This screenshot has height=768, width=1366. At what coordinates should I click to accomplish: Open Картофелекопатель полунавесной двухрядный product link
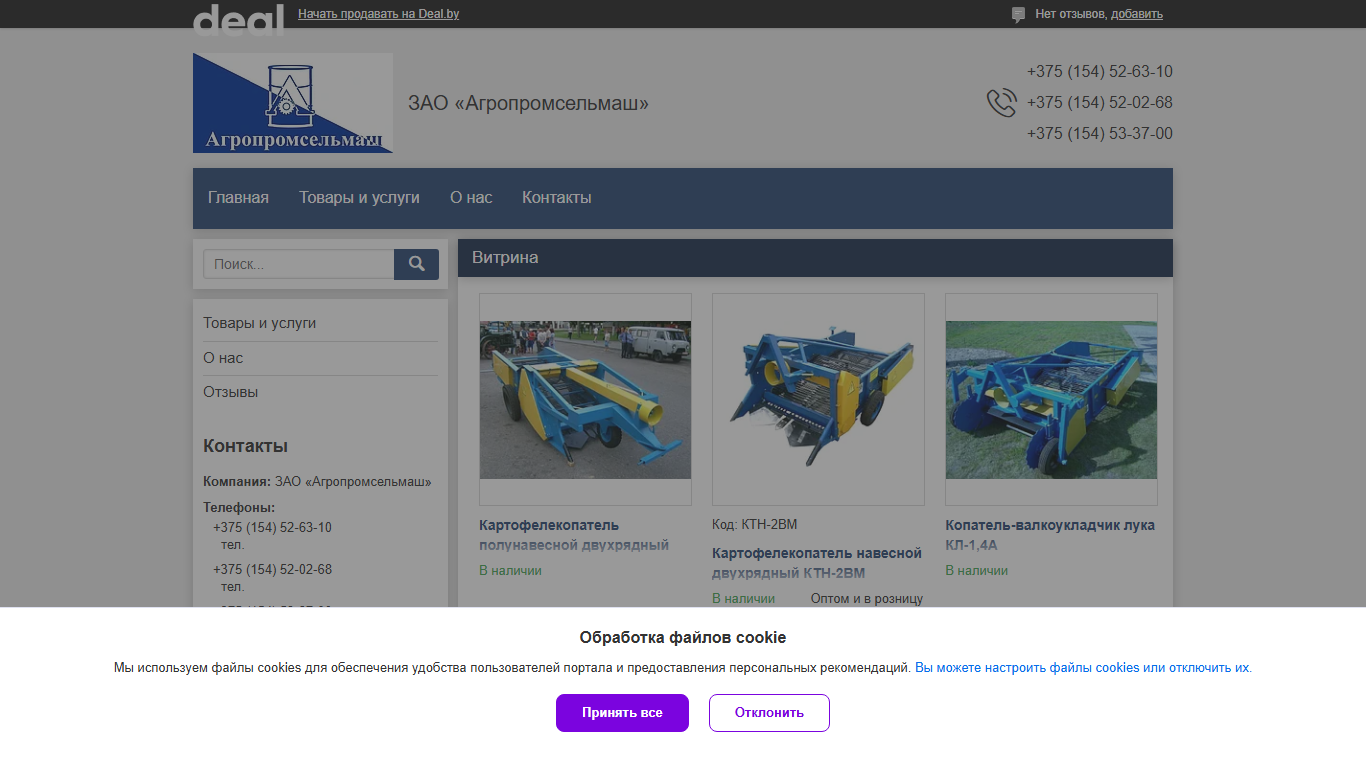pyautogui.click(x=574, y=535)
